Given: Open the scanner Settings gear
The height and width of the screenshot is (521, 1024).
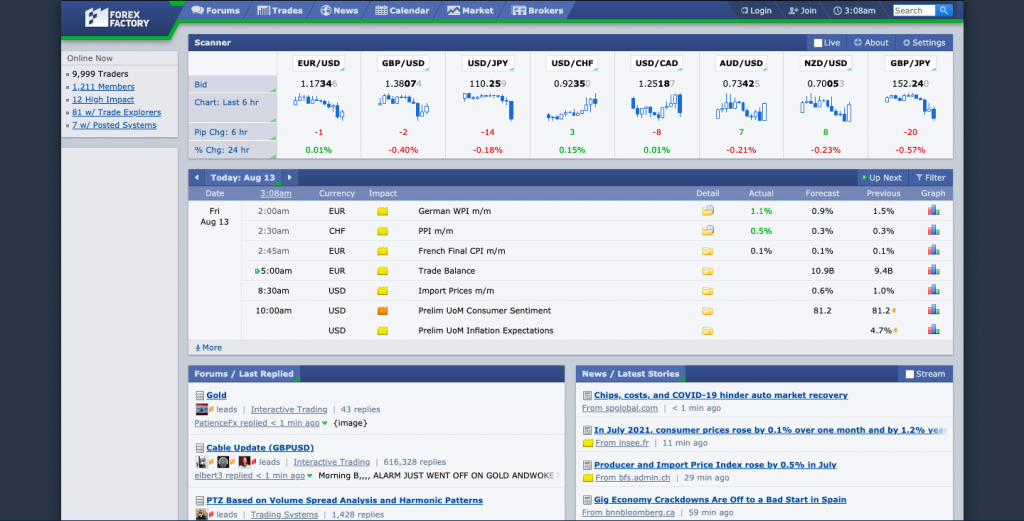Looking at the screenshot, I should (x=924, y=42).
